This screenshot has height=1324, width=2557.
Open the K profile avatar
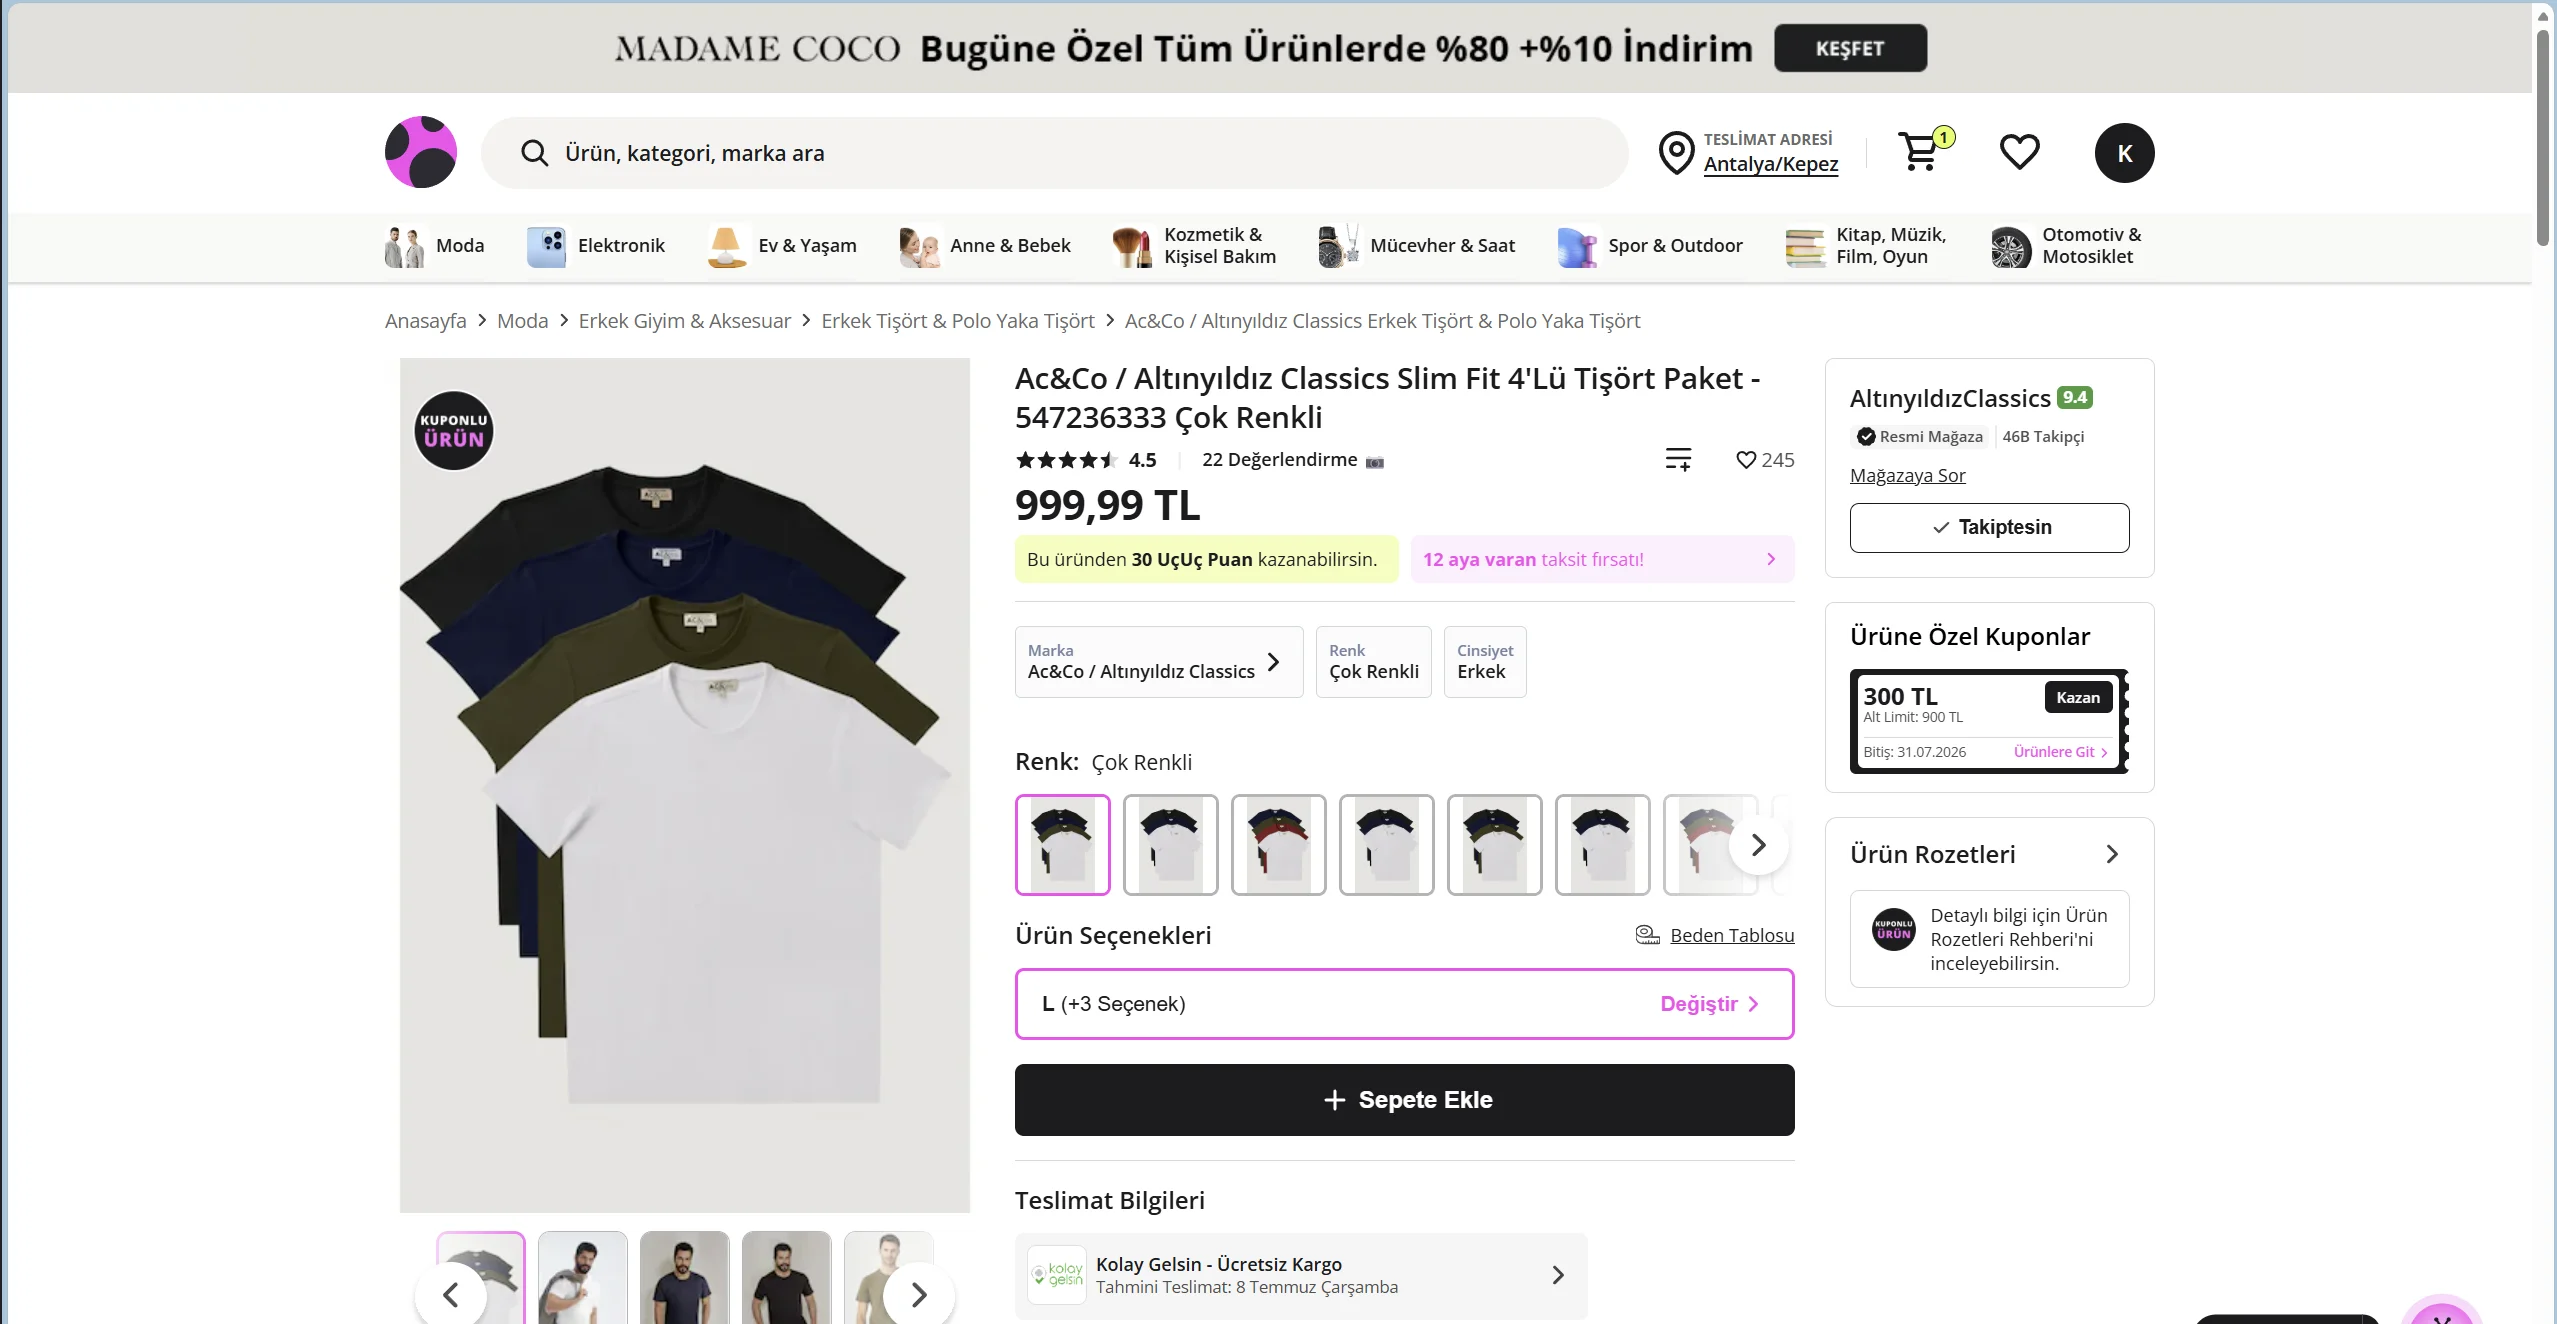pyautogui.click(x=2124, y=153)
